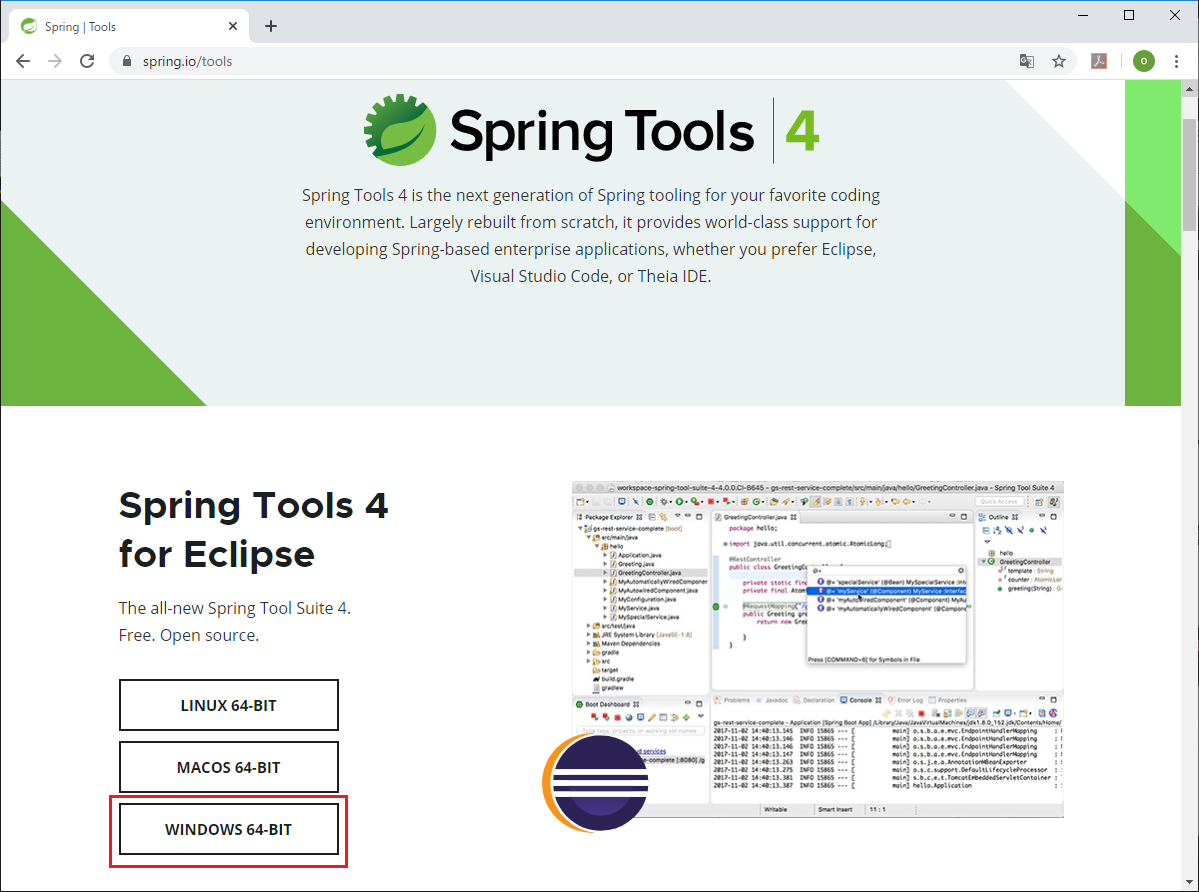Go back to the previous page

coord(23,61)
